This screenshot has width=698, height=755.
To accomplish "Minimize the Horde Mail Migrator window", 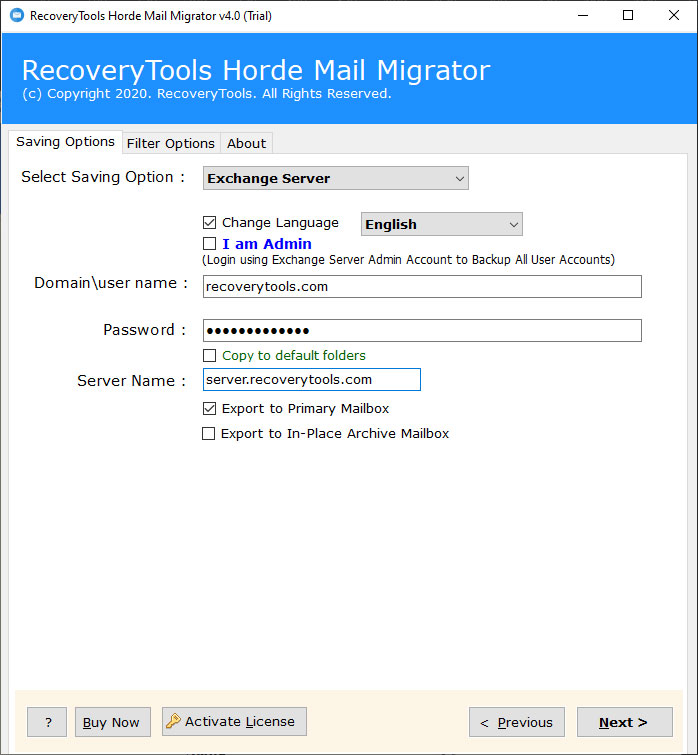I will 583,15.
